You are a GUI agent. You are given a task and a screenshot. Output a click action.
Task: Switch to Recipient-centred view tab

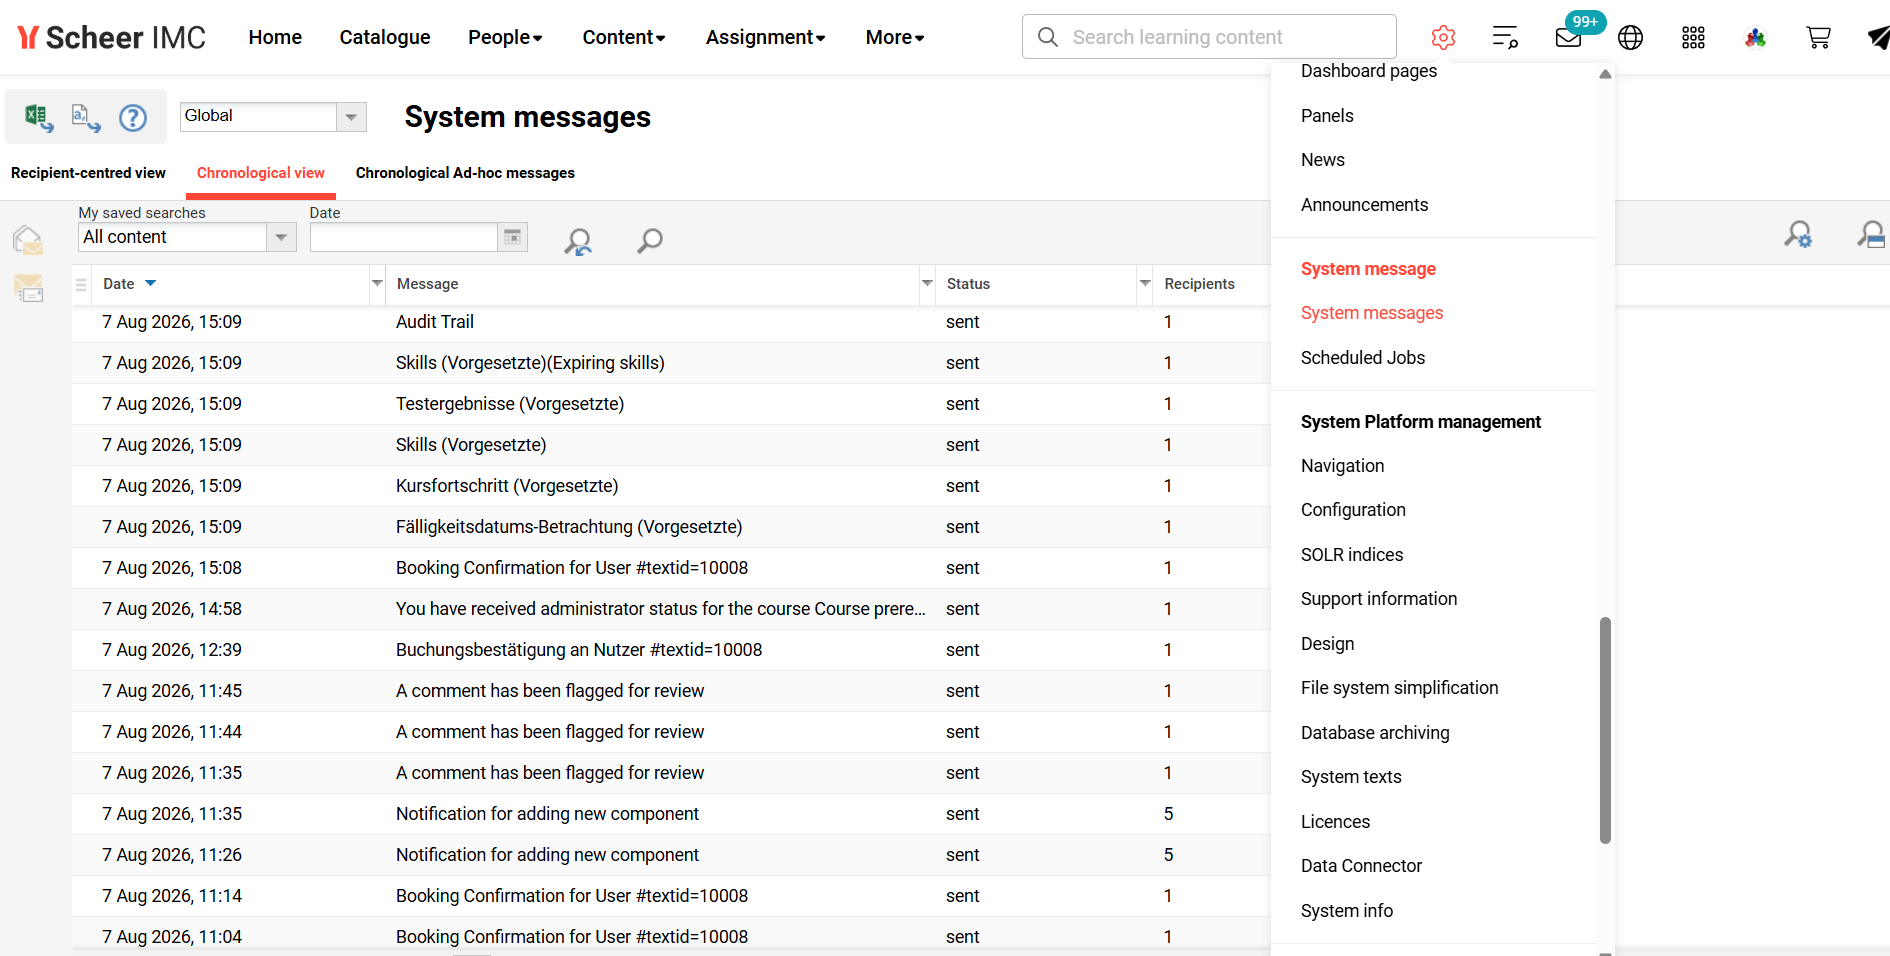pyautogui.click(x=88, y=173)
